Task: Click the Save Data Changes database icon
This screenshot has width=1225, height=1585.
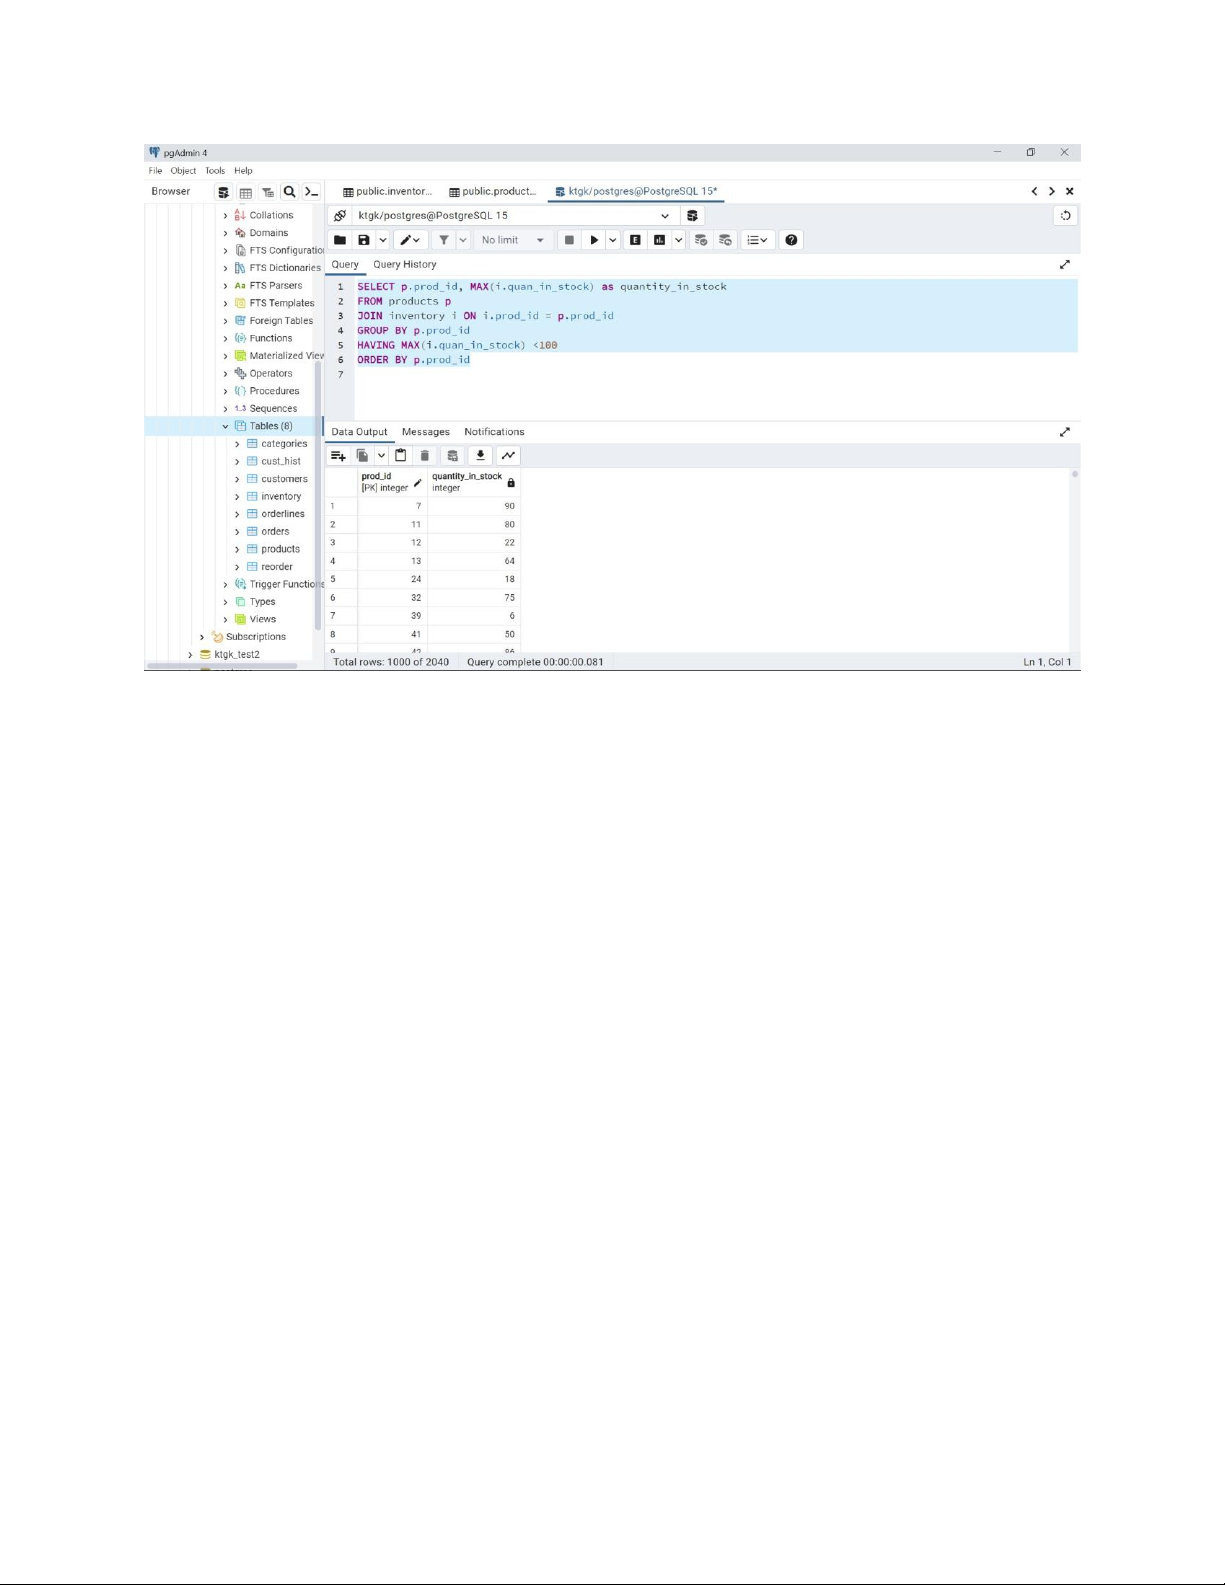Action: [453, 456]
